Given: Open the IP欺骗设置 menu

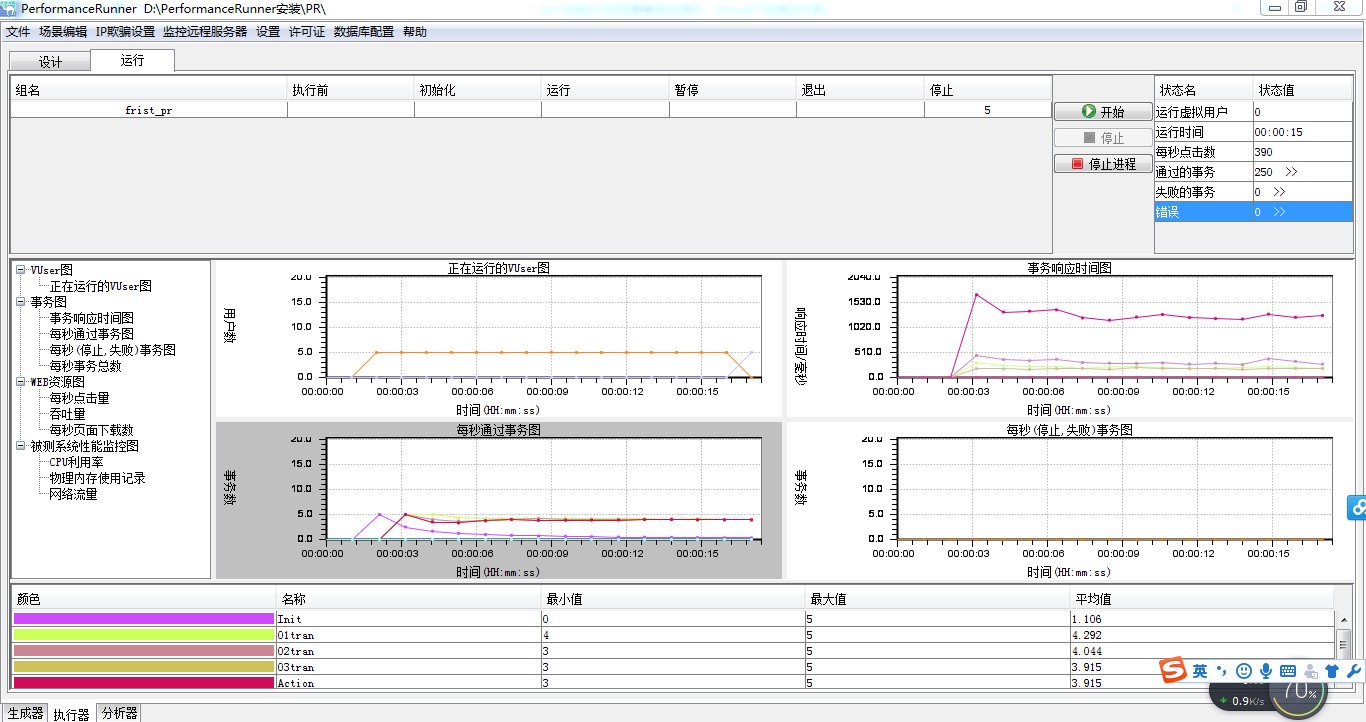Looking at the screenshot, I should coord(125,32).
